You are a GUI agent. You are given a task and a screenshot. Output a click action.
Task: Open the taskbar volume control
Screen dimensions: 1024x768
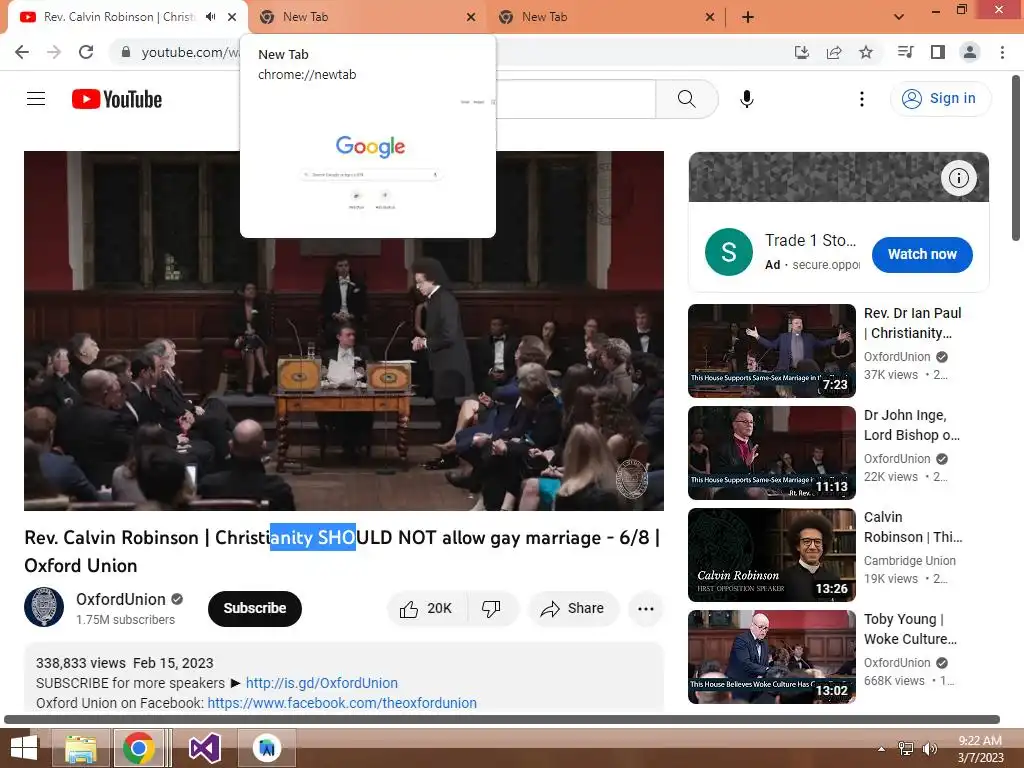pos(929,748)
